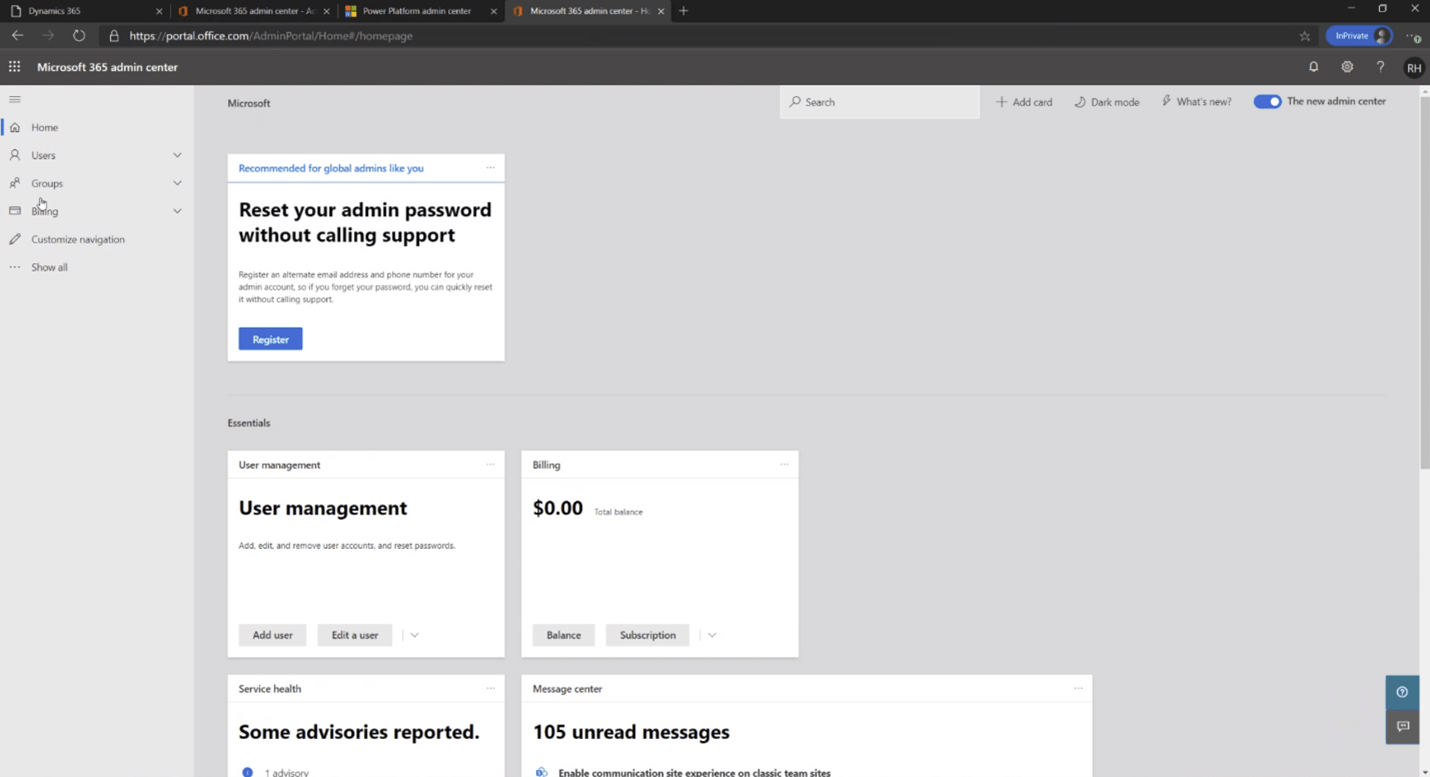Viewport: 1430px width, 777px height.
Task: Open the floating help assistant button
Action: [x=1402, y=692]
